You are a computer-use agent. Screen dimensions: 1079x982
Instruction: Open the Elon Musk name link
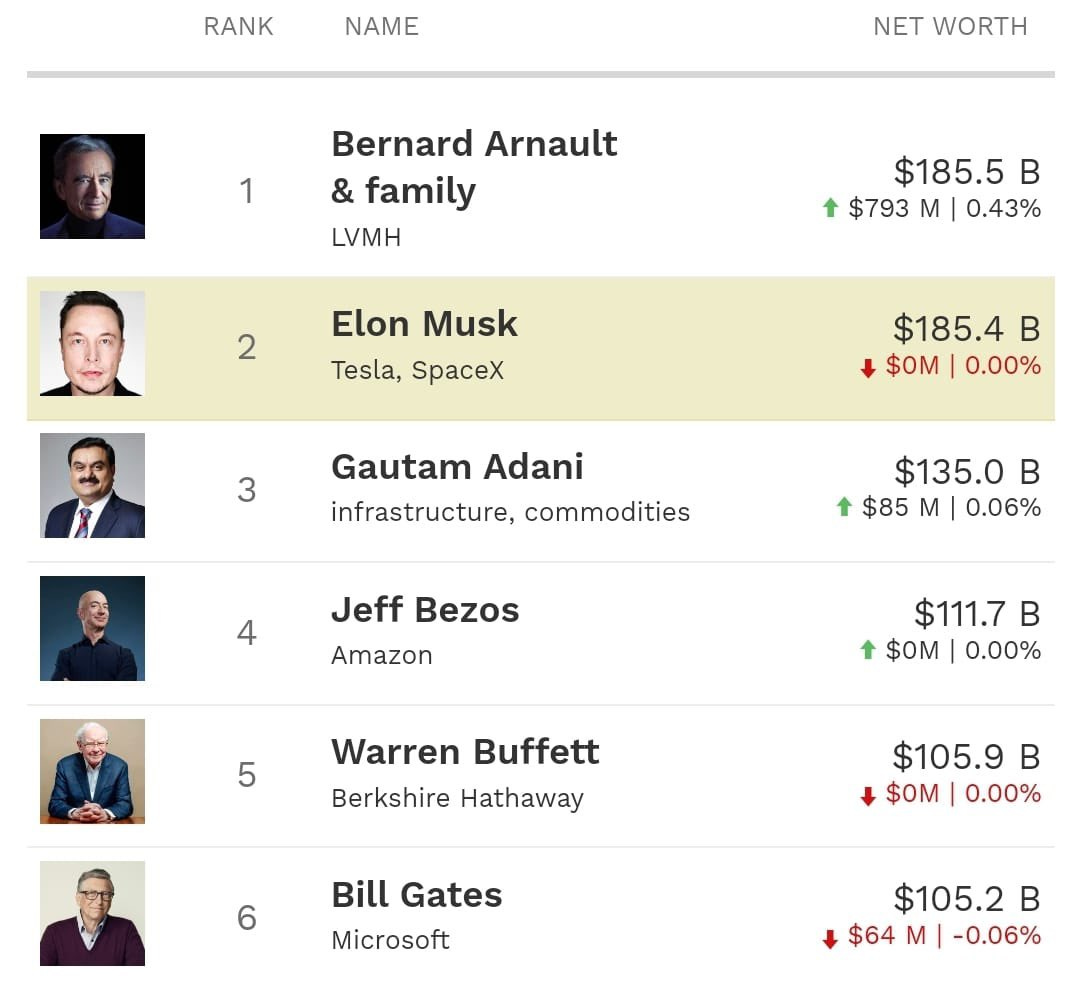pyautogui.click(x=424, y=323)
